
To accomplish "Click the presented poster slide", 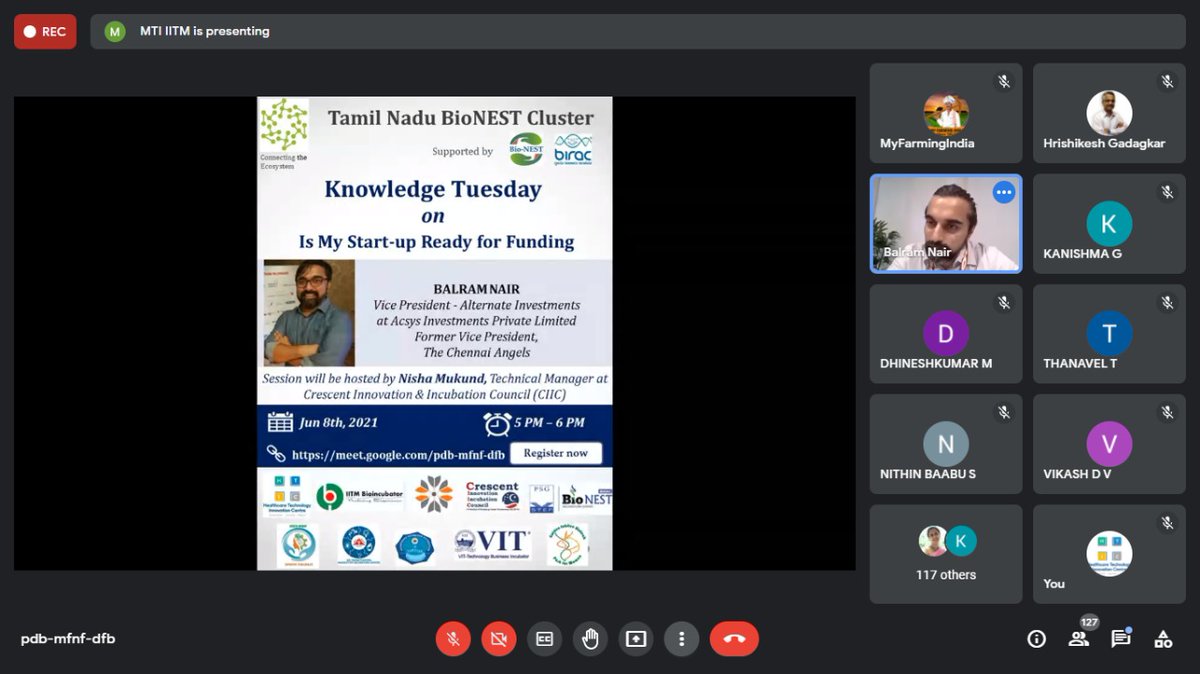I will click(434, 333).
